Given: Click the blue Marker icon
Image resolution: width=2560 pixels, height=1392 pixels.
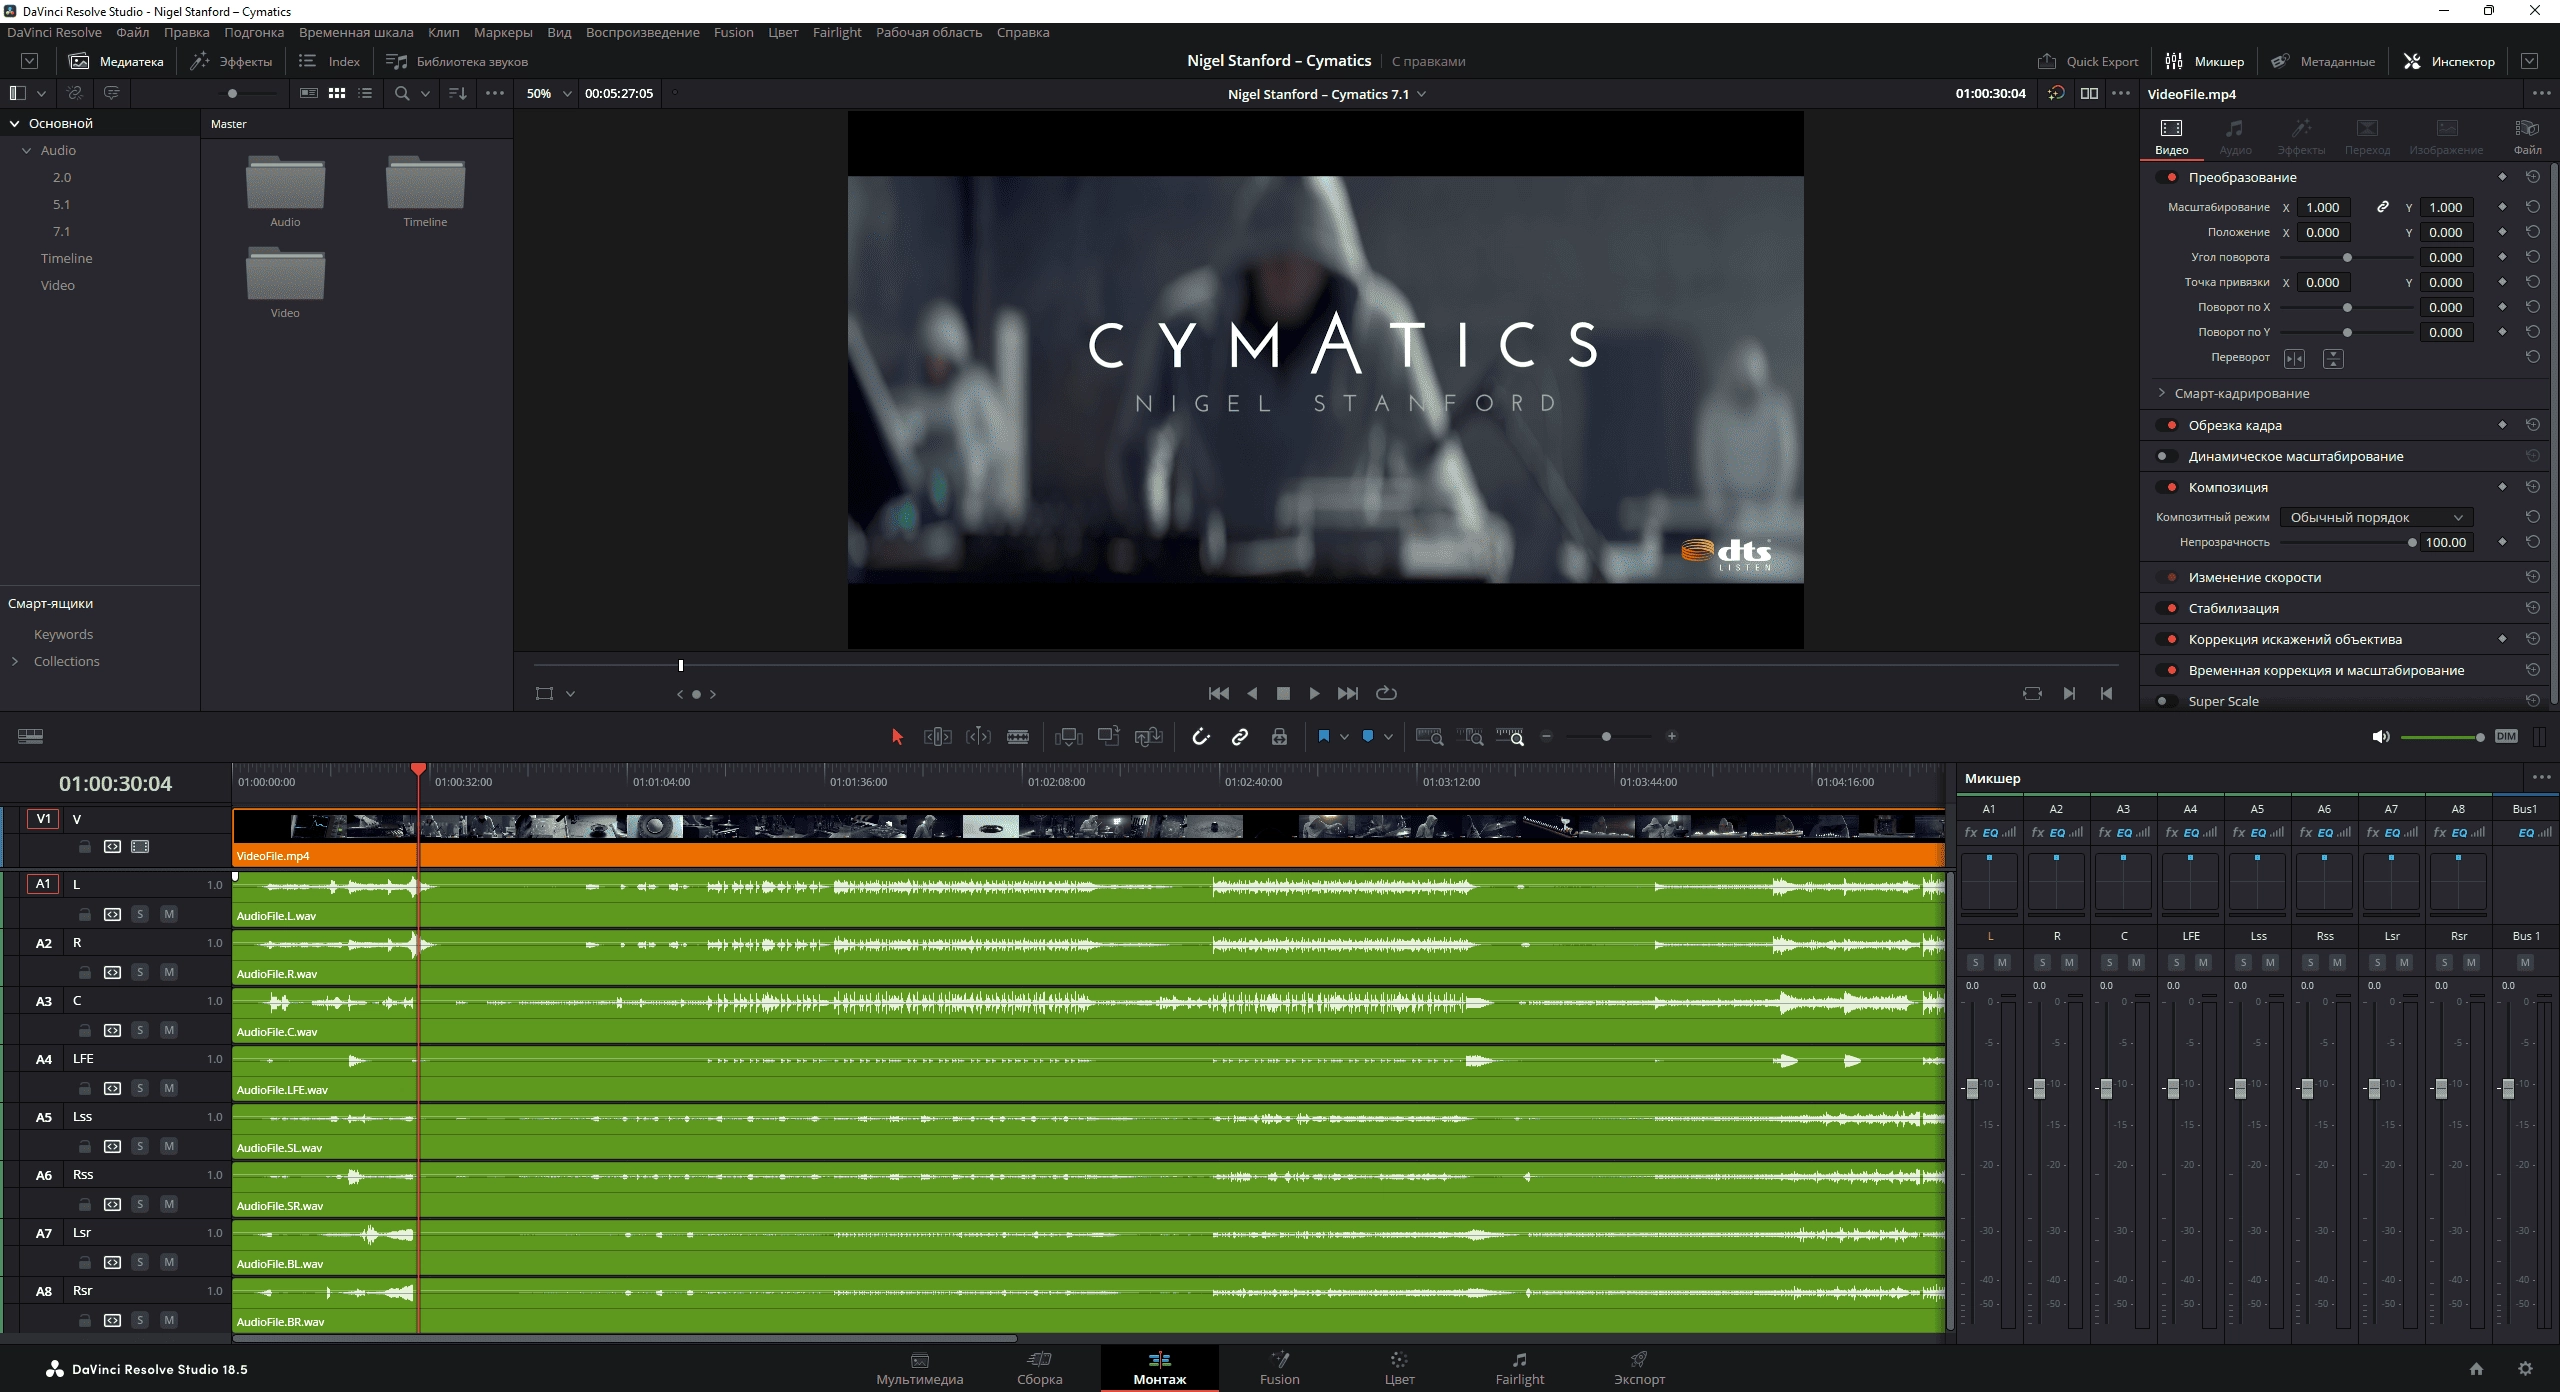Looking at the screenshot, I should point(1368,737).
